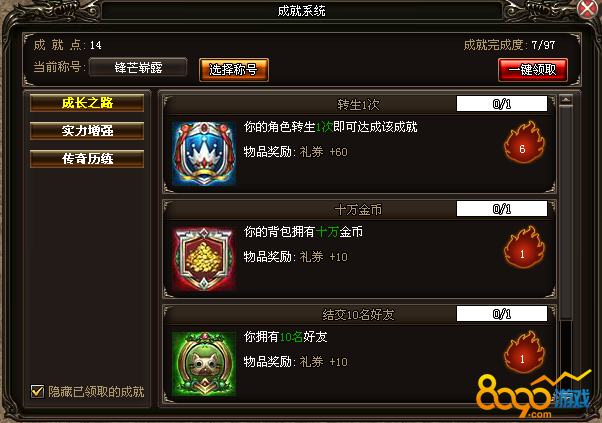Click the crown shield rebirth achievement icon

point(204,154)
